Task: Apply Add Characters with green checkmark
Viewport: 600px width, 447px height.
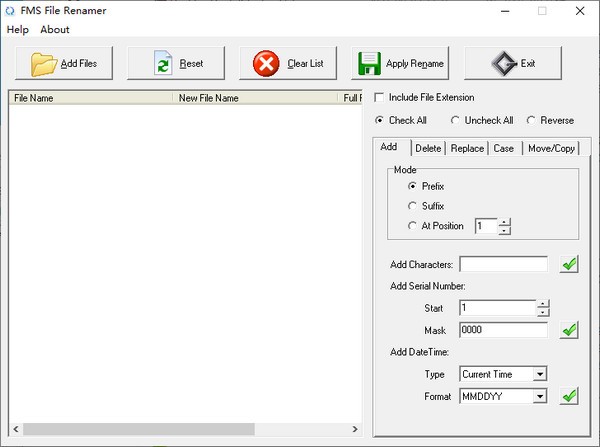Action: coord(569,264)
